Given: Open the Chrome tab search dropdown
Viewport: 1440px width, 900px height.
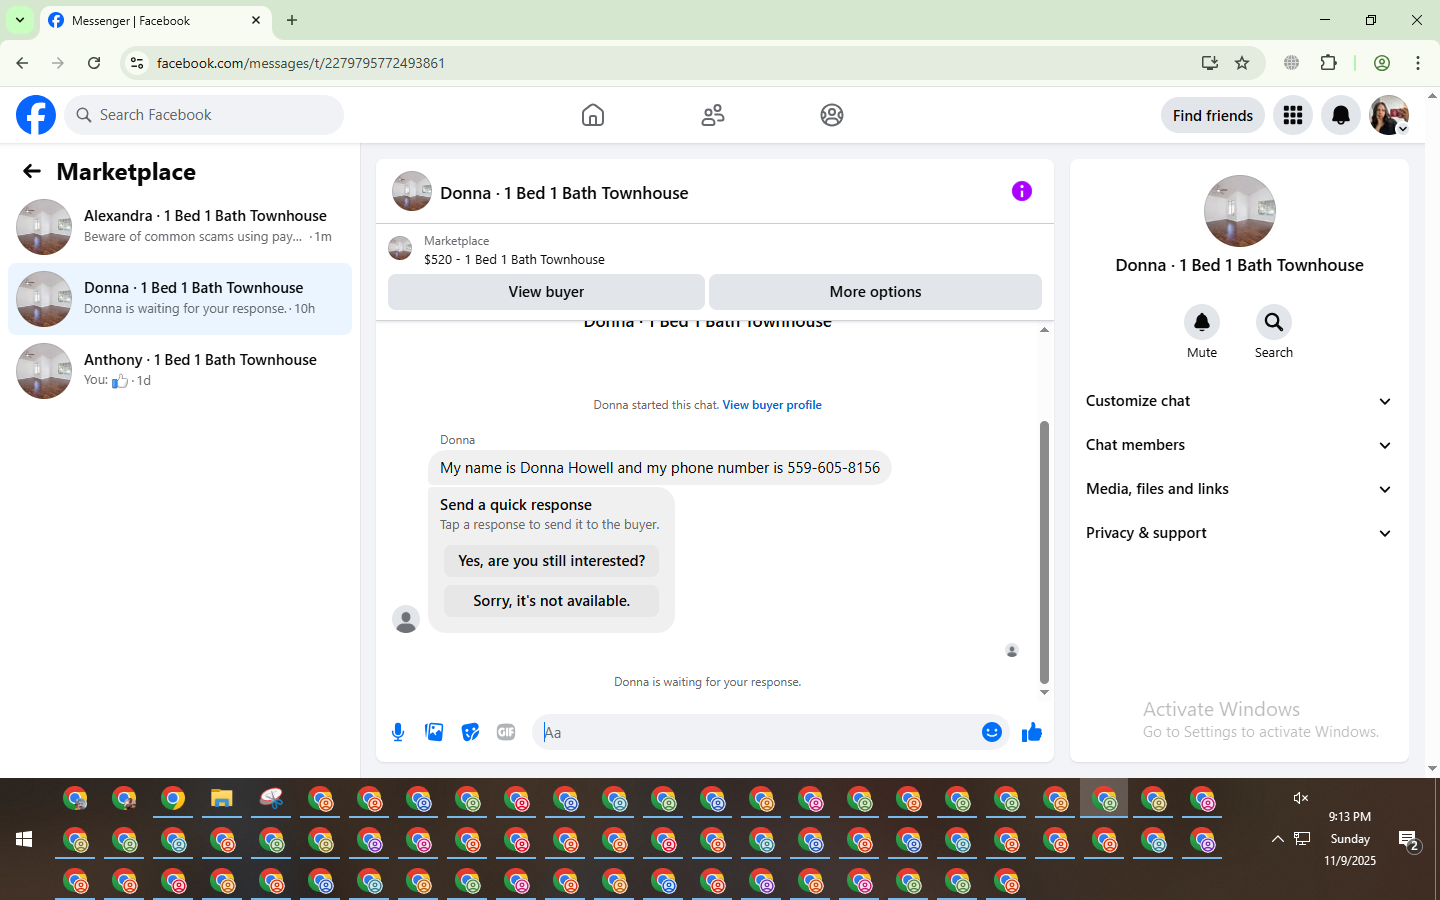Looking at the screenshot, I should 20,20.
